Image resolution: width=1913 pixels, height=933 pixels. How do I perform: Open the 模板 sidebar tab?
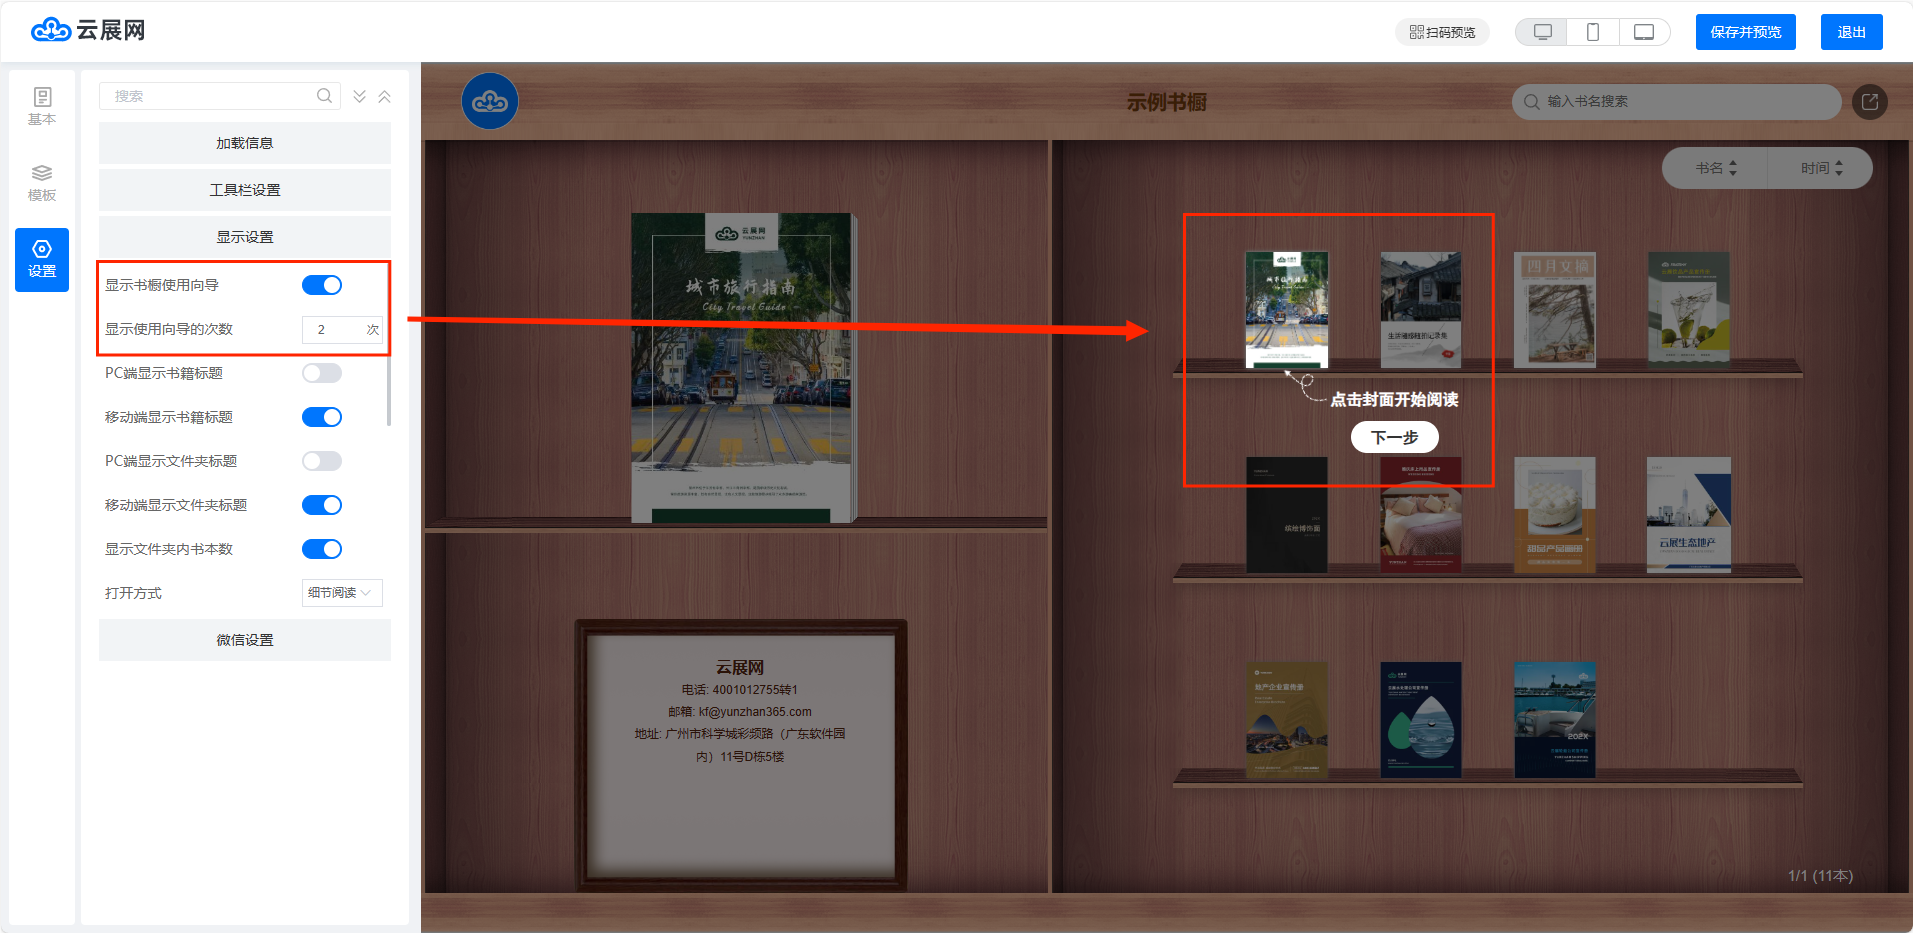pos(42,182)
